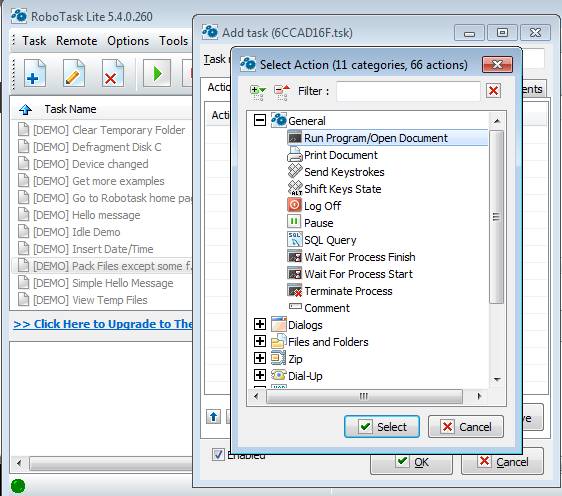The image size is (562, 496).
Task: Click the delete task red X icon
Action: 113,74
